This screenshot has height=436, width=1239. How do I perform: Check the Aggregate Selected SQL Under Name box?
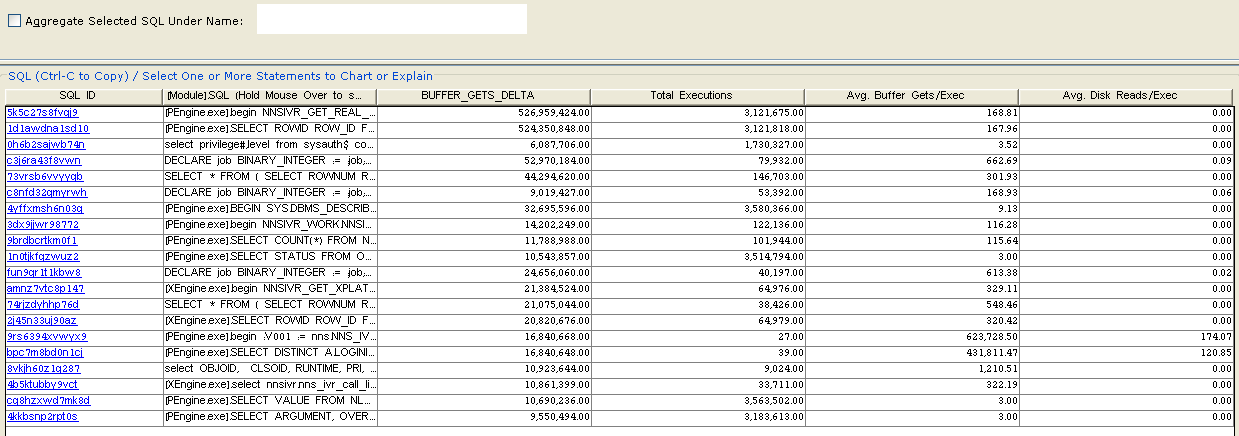coord(15,21)
